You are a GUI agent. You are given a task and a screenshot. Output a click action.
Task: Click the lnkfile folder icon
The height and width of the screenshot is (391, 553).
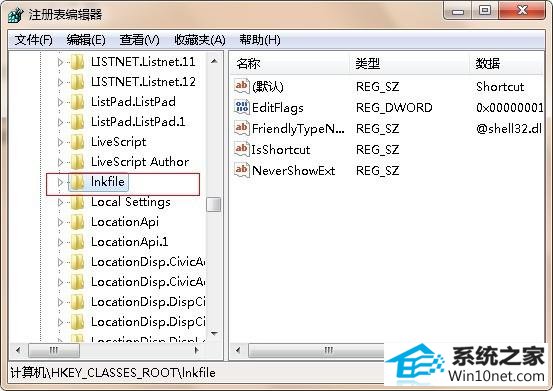tap(77, 182)
